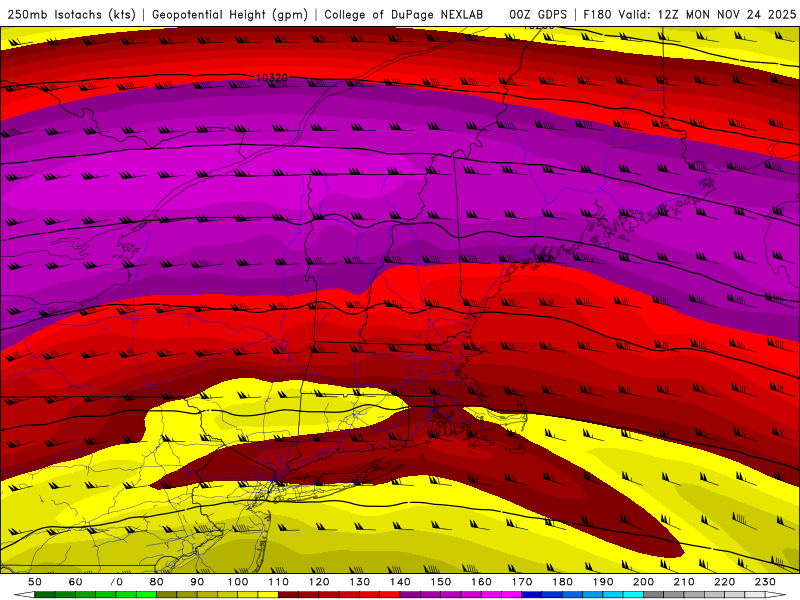
Task: Click the '80' value on the legend scale
Action: (157, 582)
